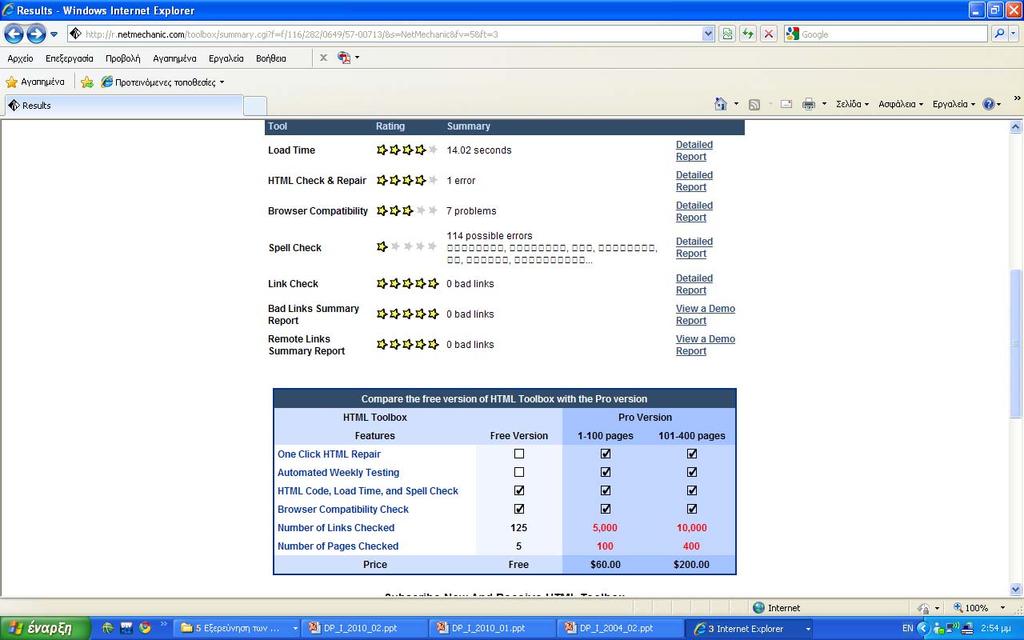Open Εργαλεία command bar dropdown

click(953, 104)
